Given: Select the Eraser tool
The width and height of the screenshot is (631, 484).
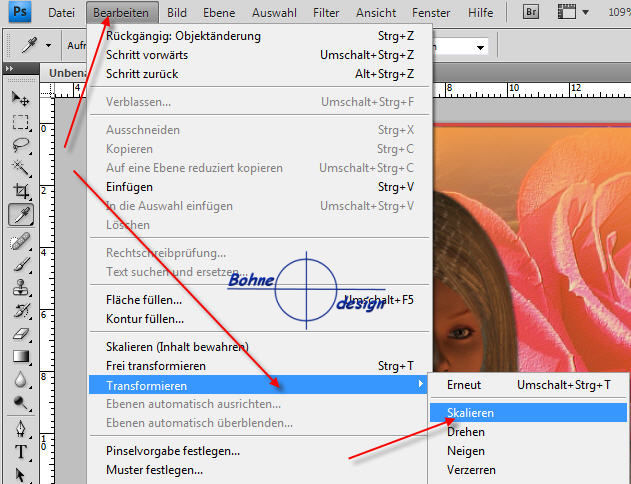Looking at the screenshot, I should [x=20, y=334].
